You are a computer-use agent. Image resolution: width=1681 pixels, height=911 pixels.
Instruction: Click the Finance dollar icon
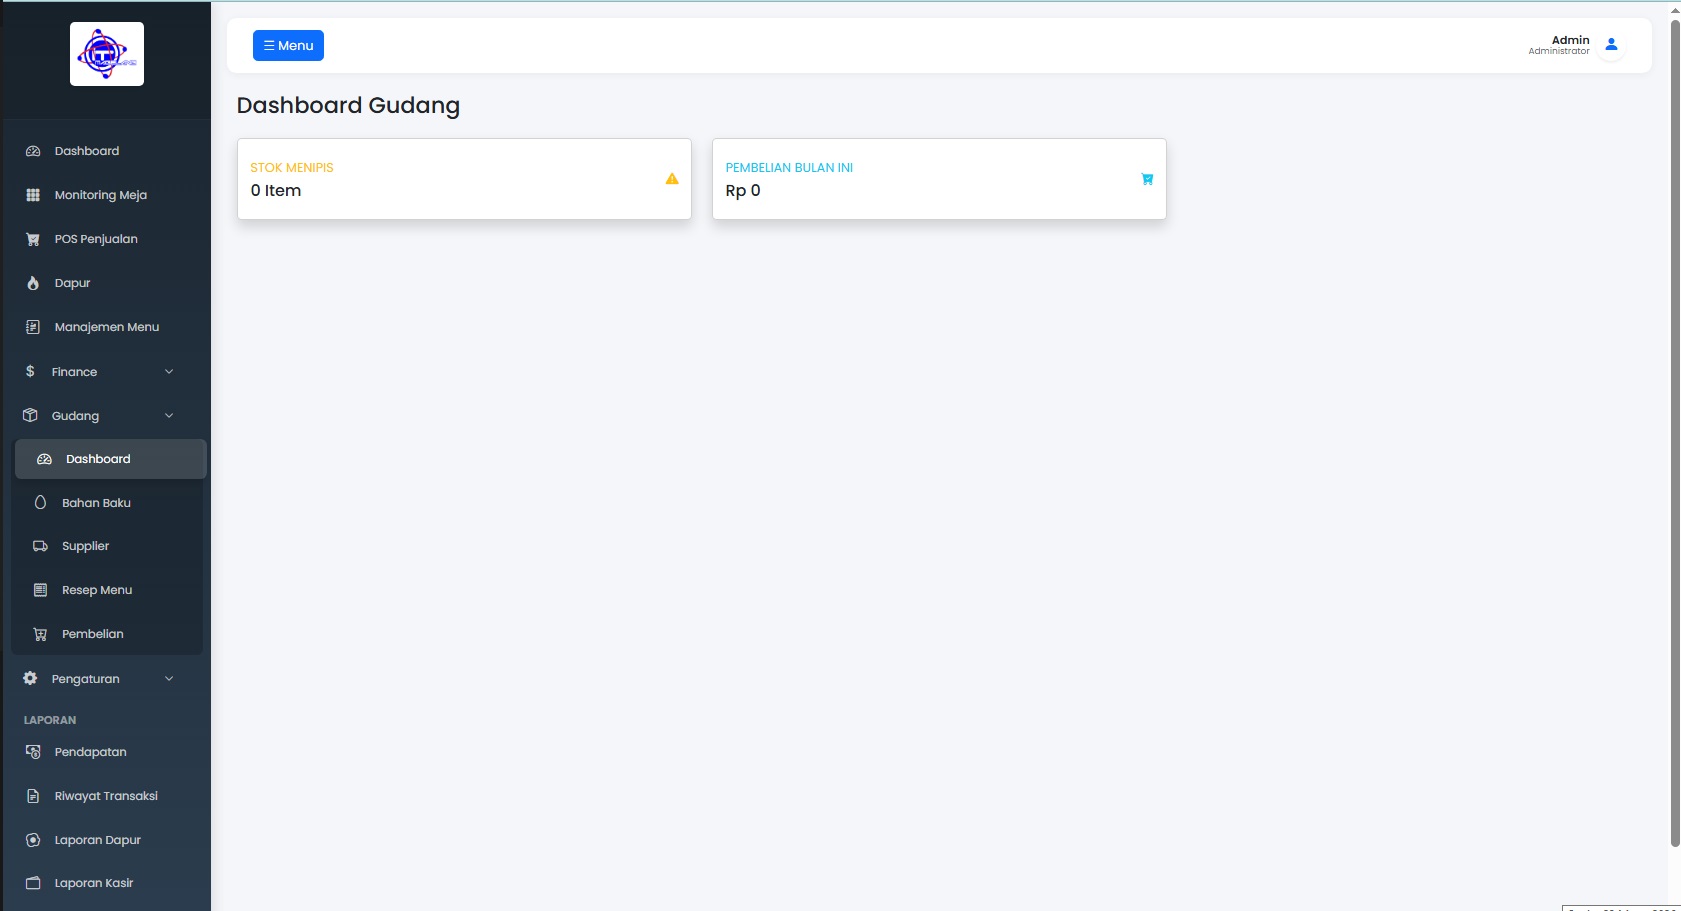(x=30, y=371)
